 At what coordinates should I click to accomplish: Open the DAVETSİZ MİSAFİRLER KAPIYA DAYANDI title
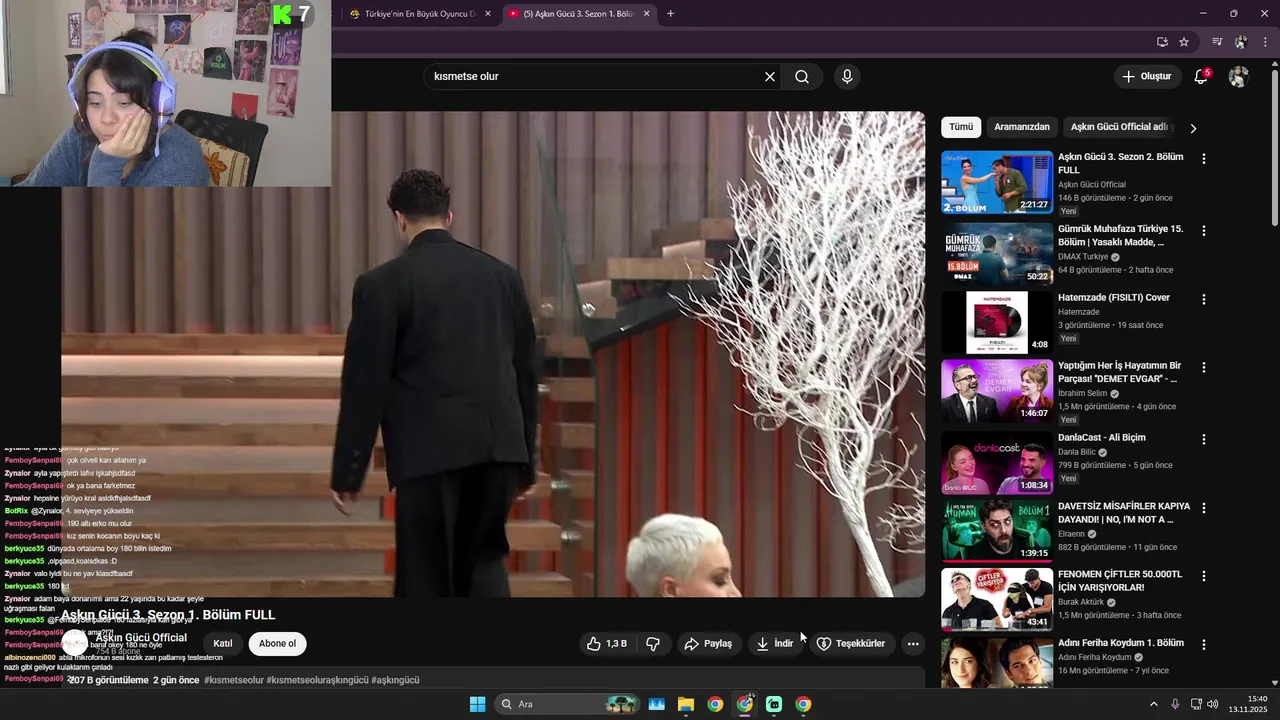pyautogui.click(x=1124, y=513)
